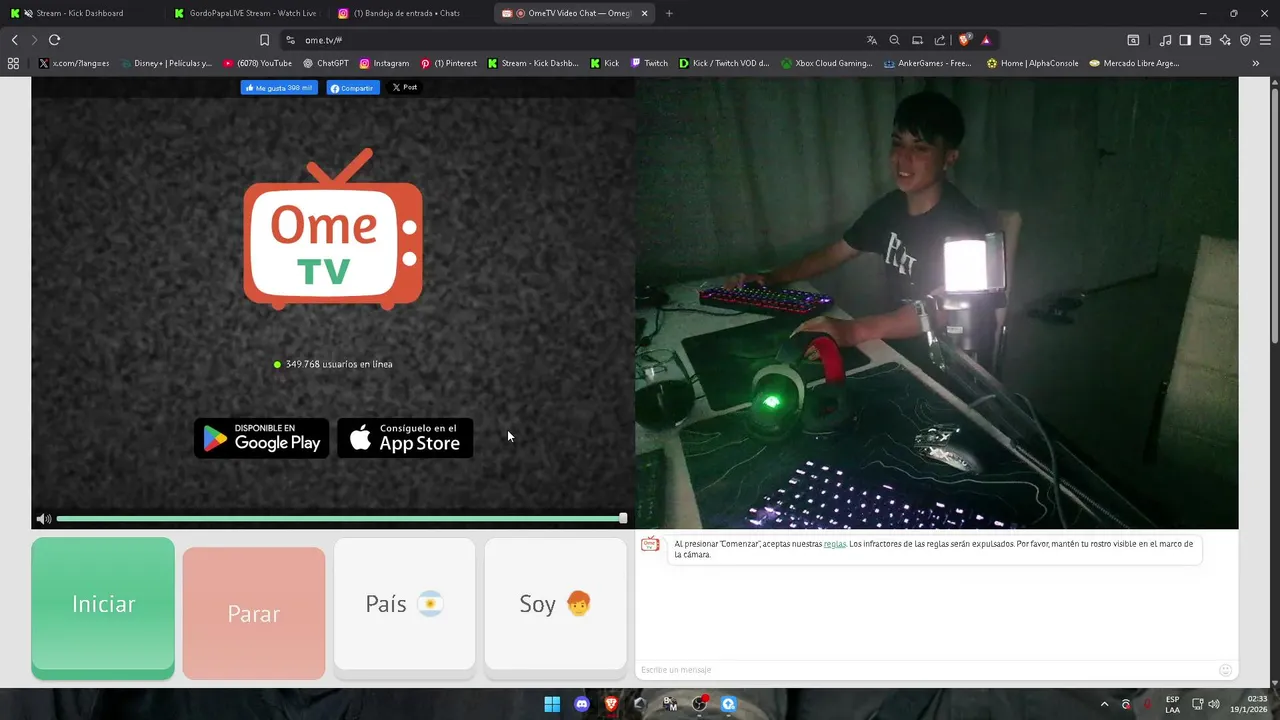Open the App Store download badge
Screen dimensions: 1280x720
(405, 438)
